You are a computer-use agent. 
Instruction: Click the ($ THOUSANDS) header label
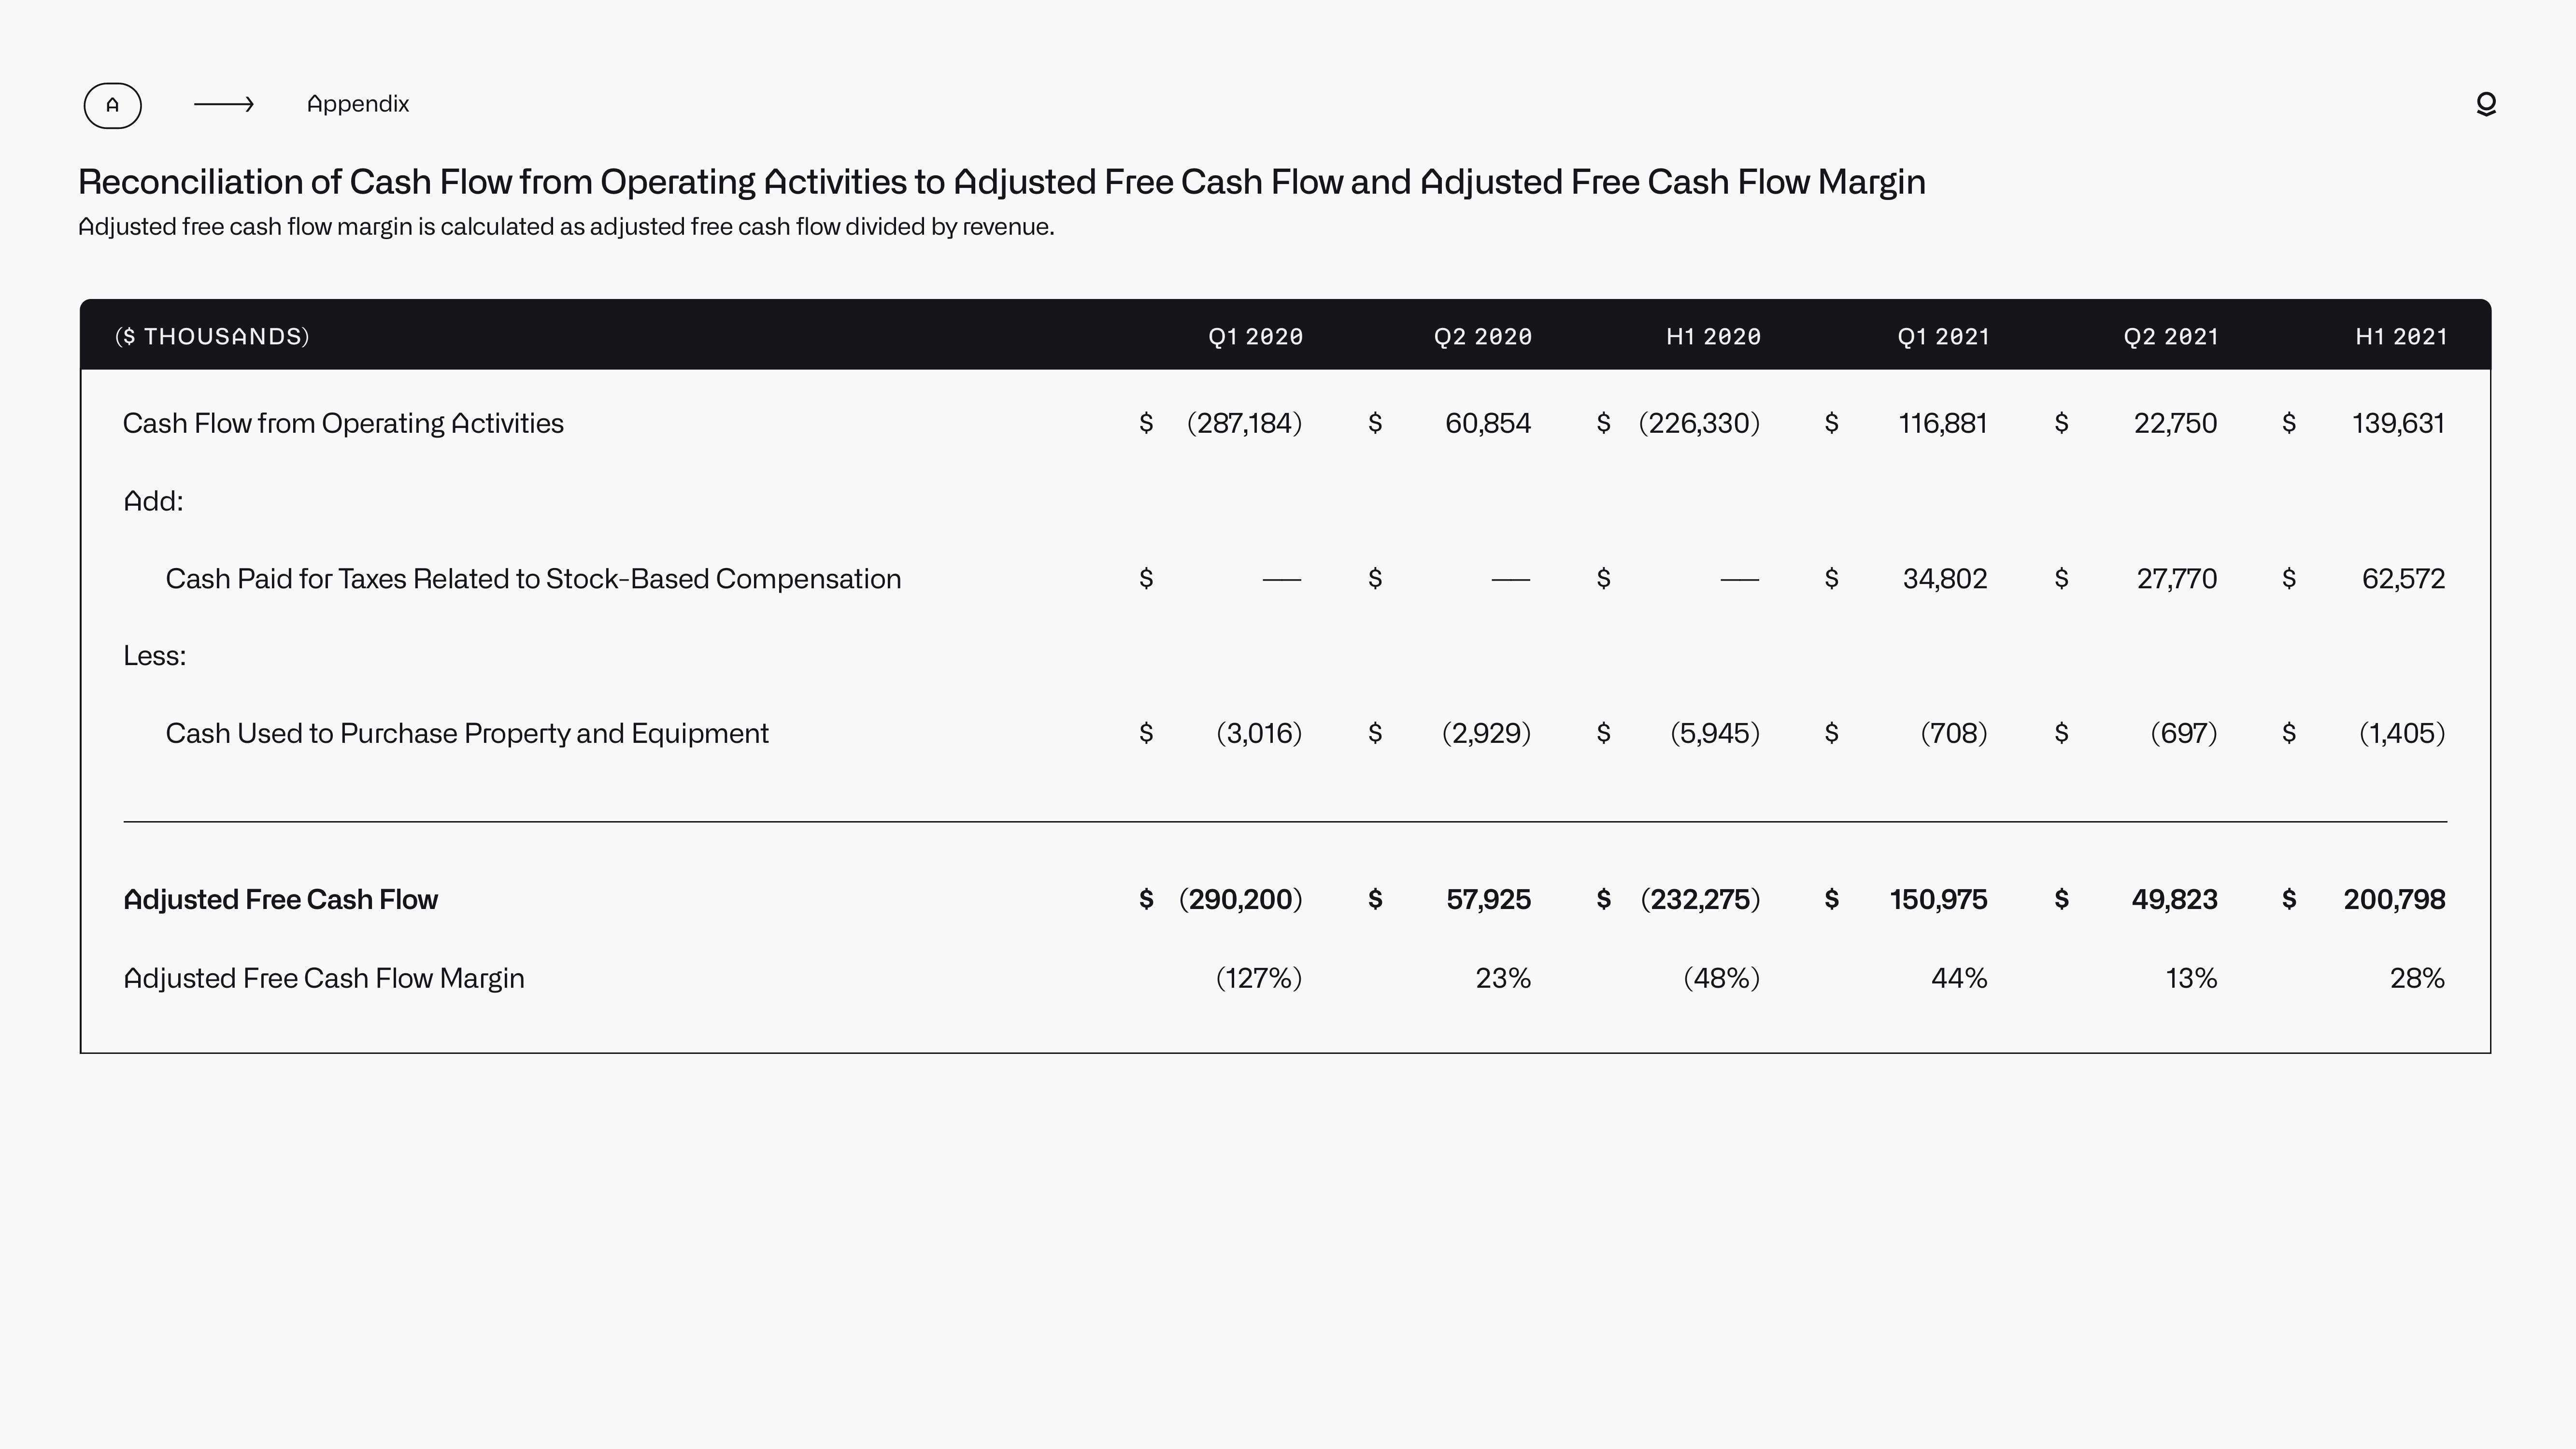pos(212,336)
